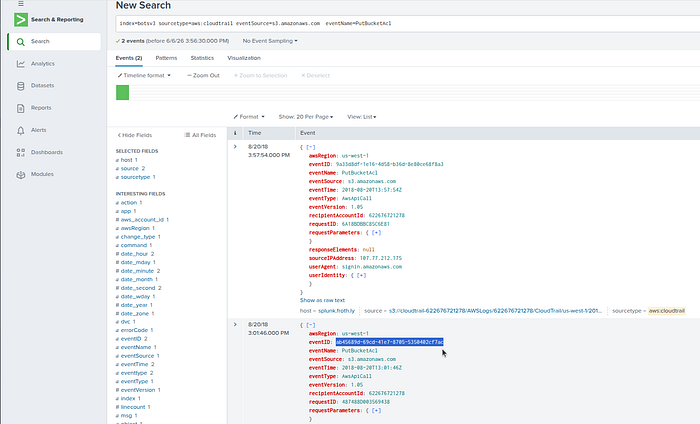Expand requestParameters in first event
The image size is (700, 424).
[x=376, y=233]
